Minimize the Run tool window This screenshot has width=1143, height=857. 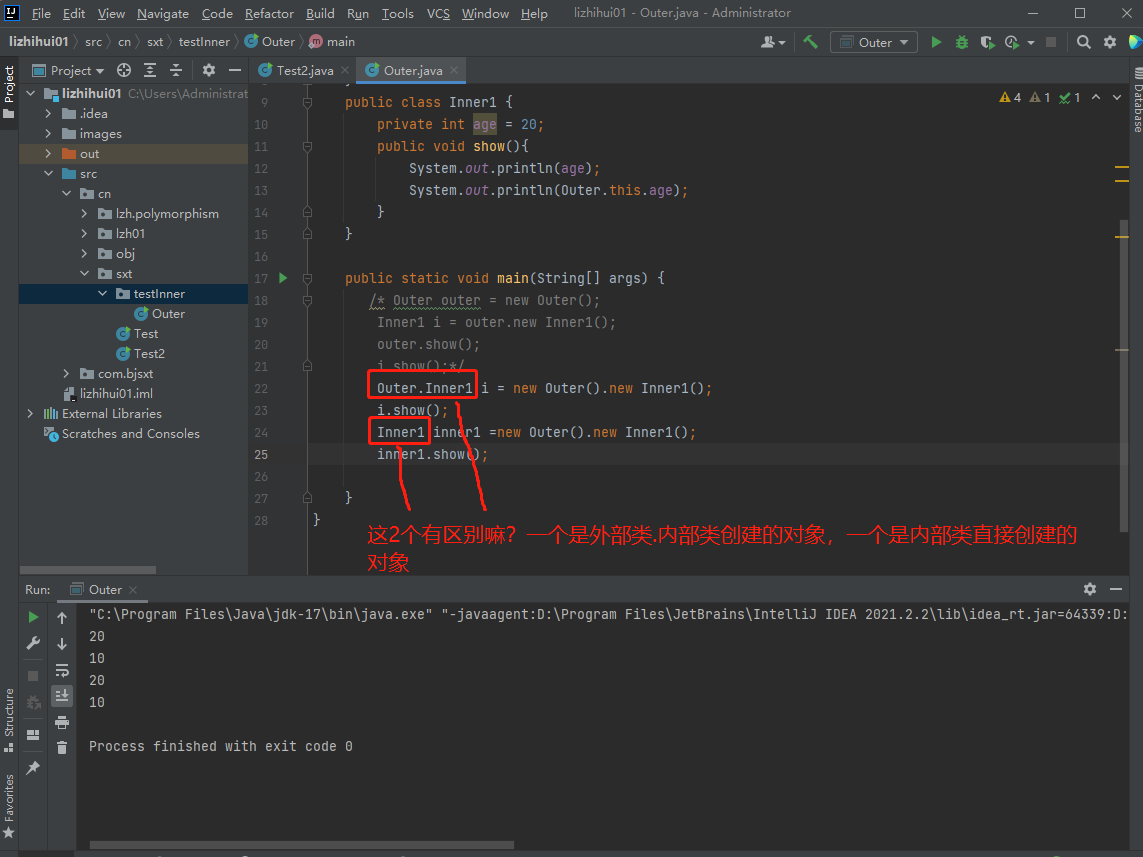[1115, 589]
